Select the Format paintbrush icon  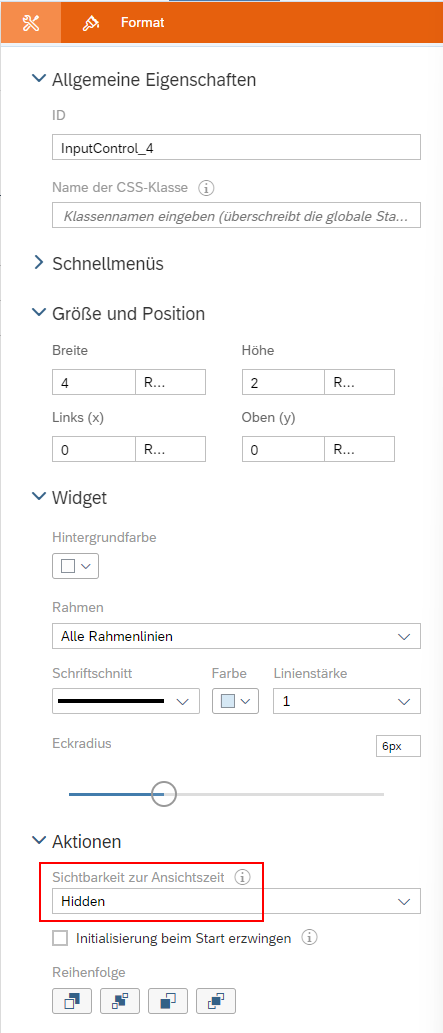coord(90,23)
